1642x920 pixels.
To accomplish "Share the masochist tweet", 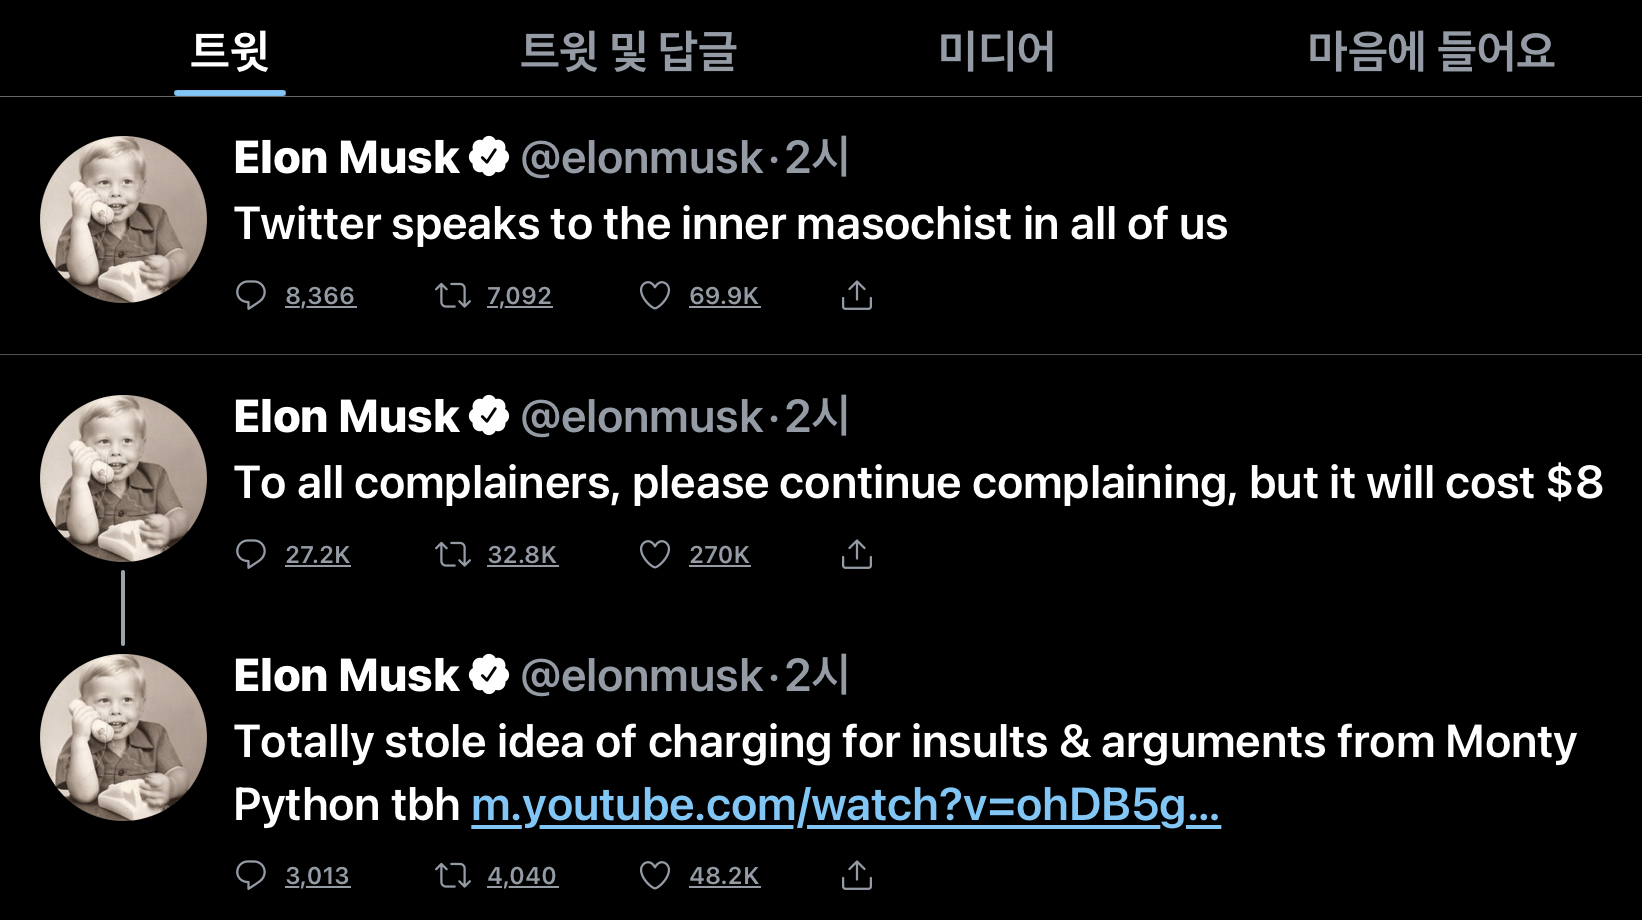I will pos(857,295).
